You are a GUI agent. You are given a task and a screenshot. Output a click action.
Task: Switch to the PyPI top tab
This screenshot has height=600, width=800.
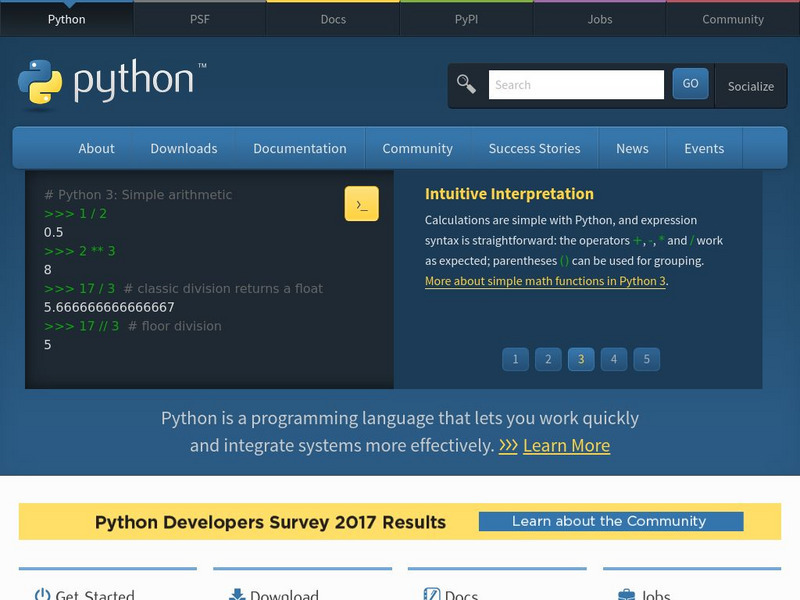click(466, 19)
